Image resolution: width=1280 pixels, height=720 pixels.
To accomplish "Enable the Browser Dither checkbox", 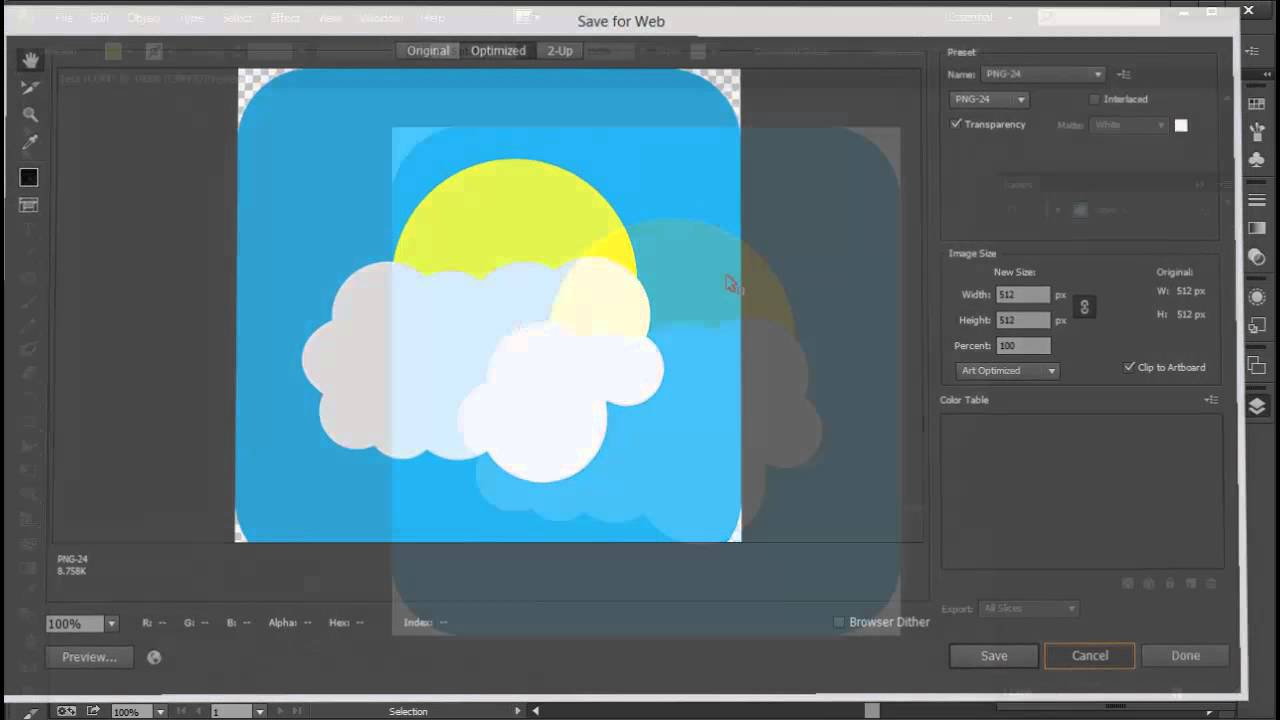I will 839,622.
